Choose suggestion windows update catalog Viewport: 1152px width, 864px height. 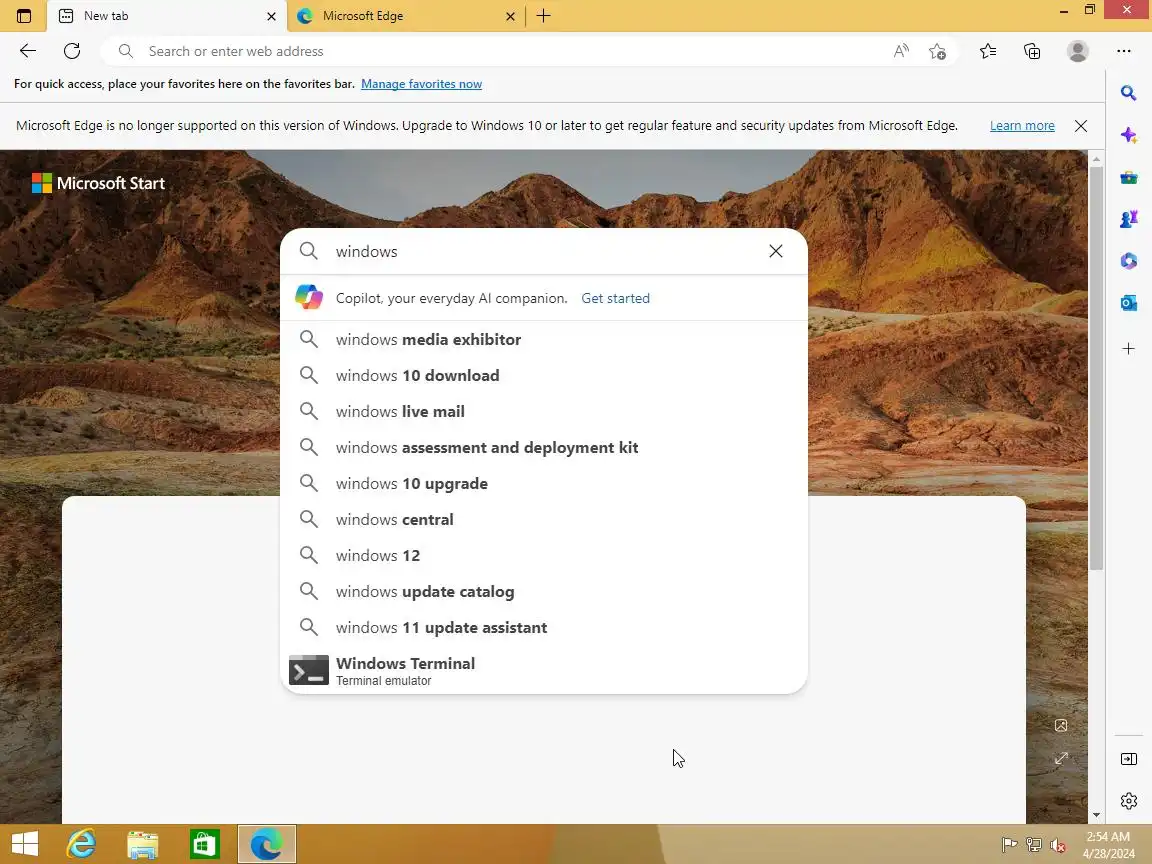click(544, 591)
